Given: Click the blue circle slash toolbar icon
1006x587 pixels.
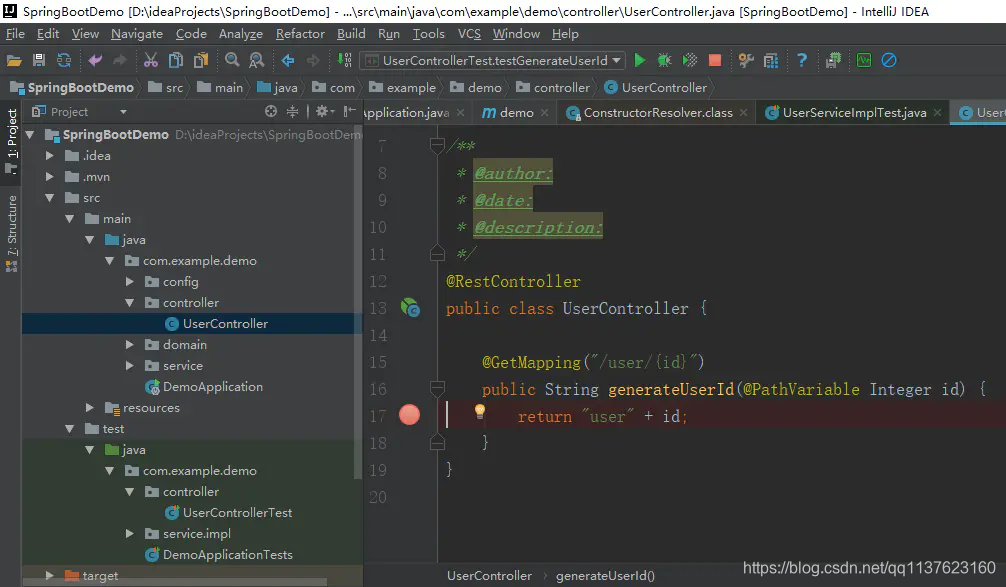Looking at the screenshot, I should [x=889, y=60].
